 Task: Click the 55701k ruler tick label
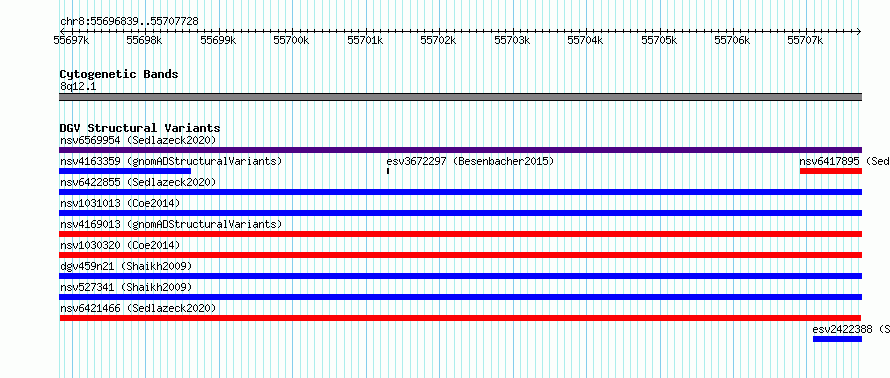tap(365, 40)
